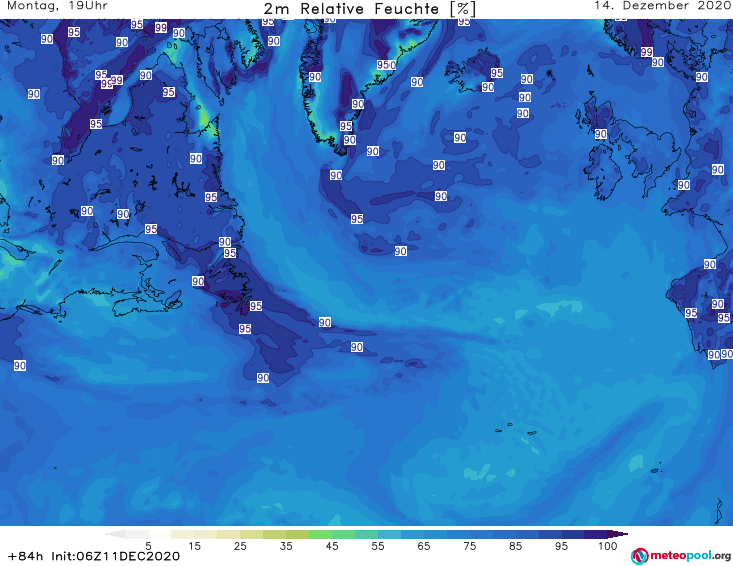Click the dark purple arrow tip ending the color scale
This screenshot has height=566, width=733.
[x=620, y=534]
